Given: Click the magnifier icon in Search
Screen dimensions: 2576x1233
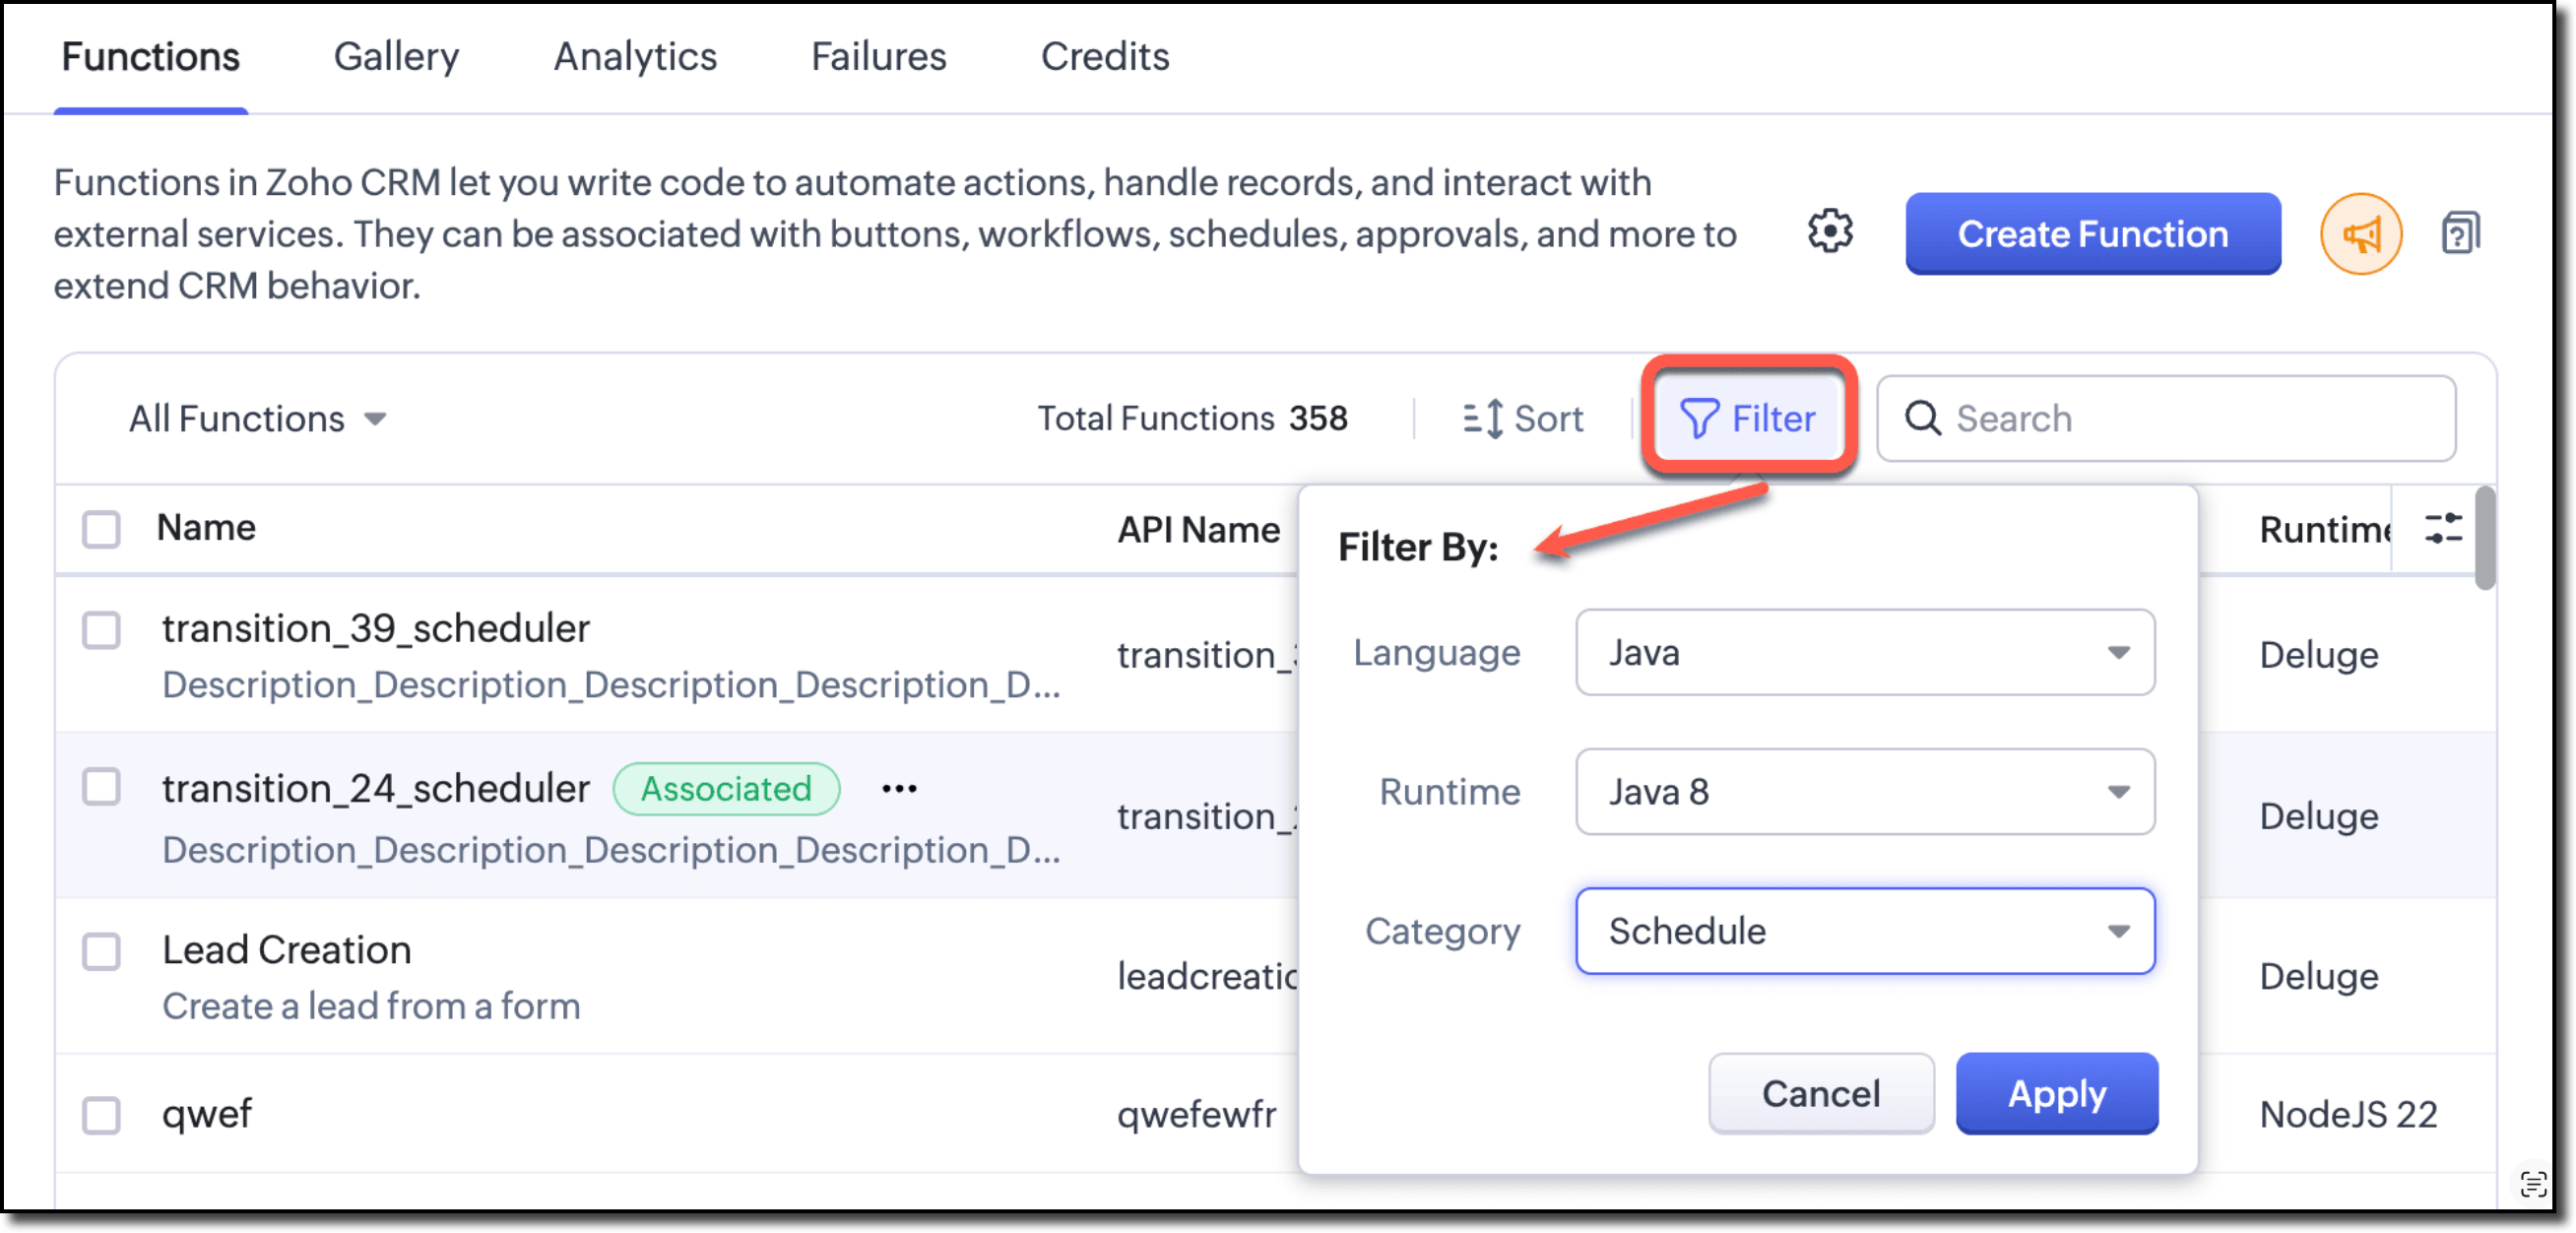Looking at the screenshot, I should point(1921,418).
